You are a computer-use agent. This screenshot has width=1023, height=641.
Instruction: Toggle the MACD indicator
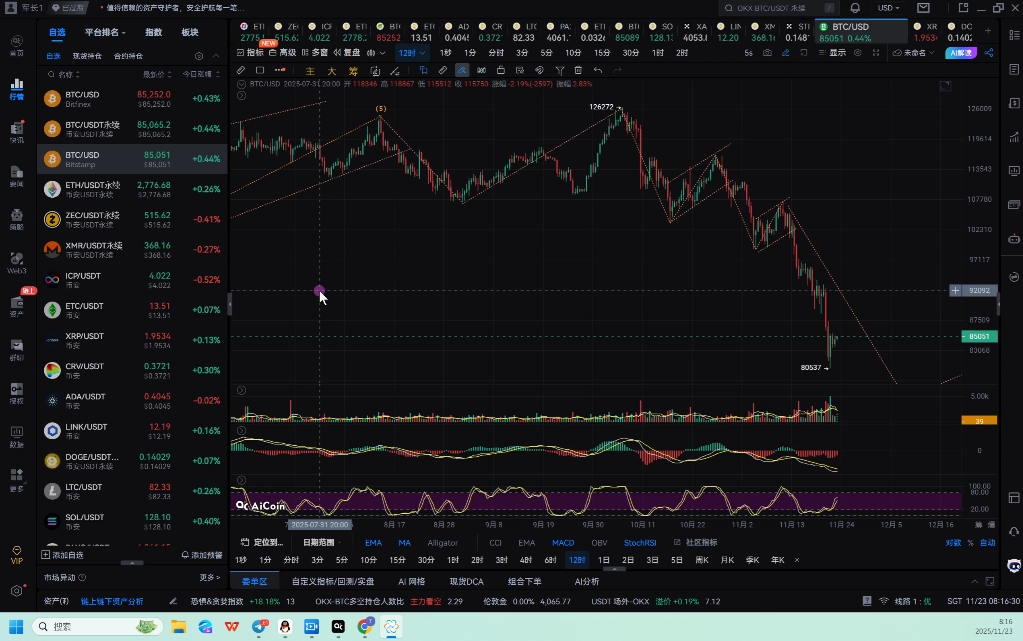[563, 543]
